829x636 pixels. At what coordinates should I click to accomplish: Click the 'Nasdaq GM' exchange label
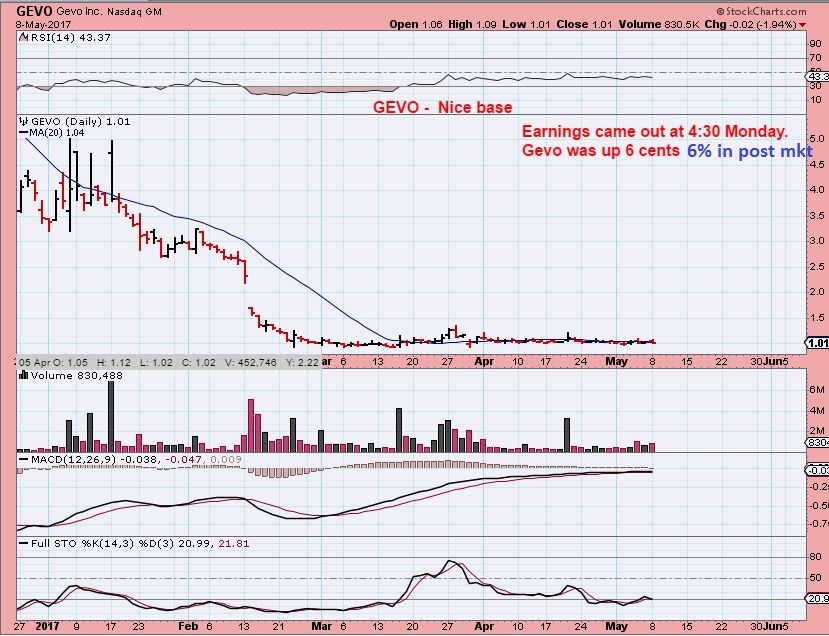[132, 12]
